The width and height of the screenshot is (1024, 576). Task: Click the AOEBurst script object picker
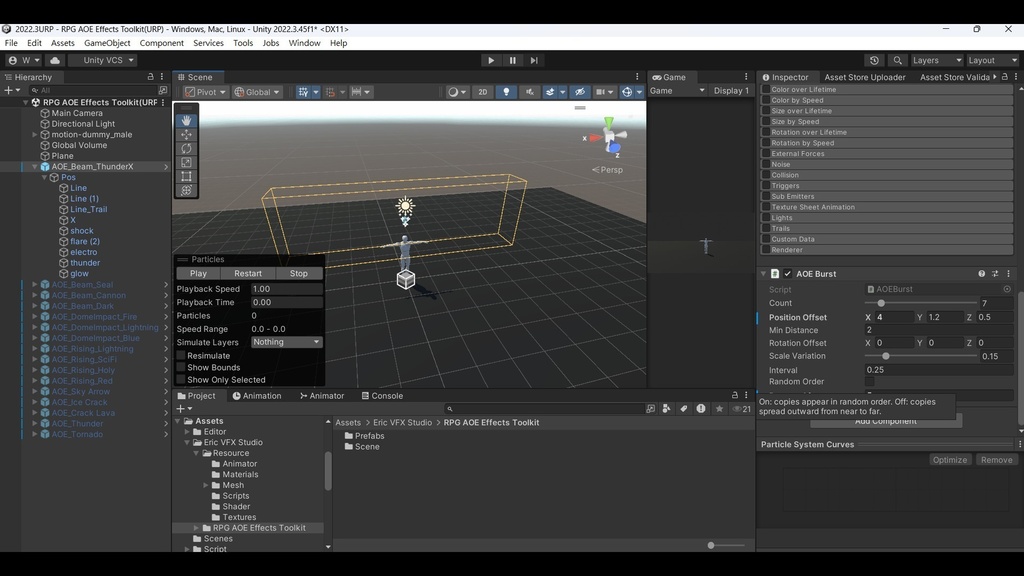coord(1007,289)
